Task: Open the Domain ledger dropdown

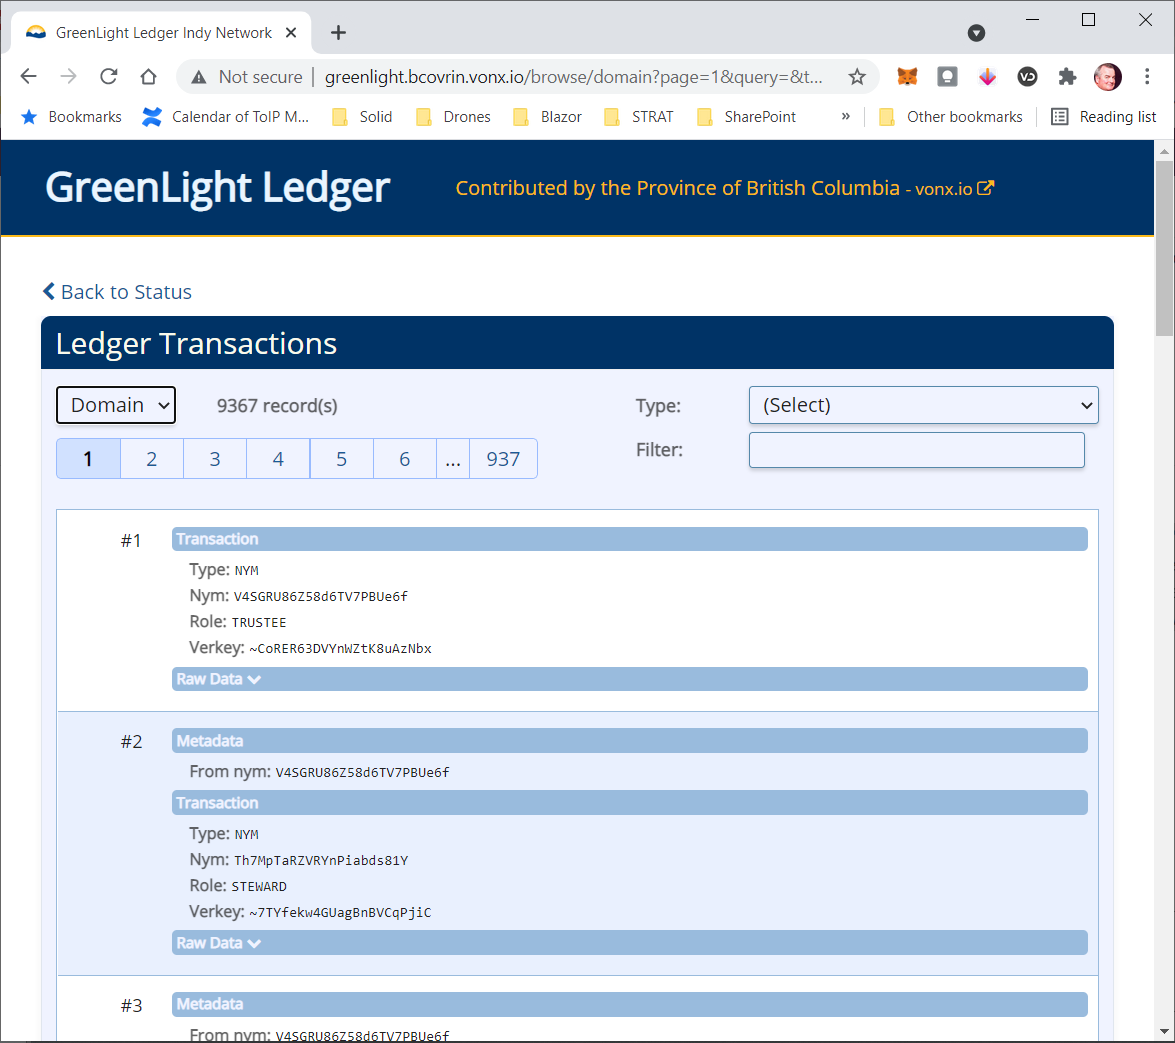Action: (116, 405)
